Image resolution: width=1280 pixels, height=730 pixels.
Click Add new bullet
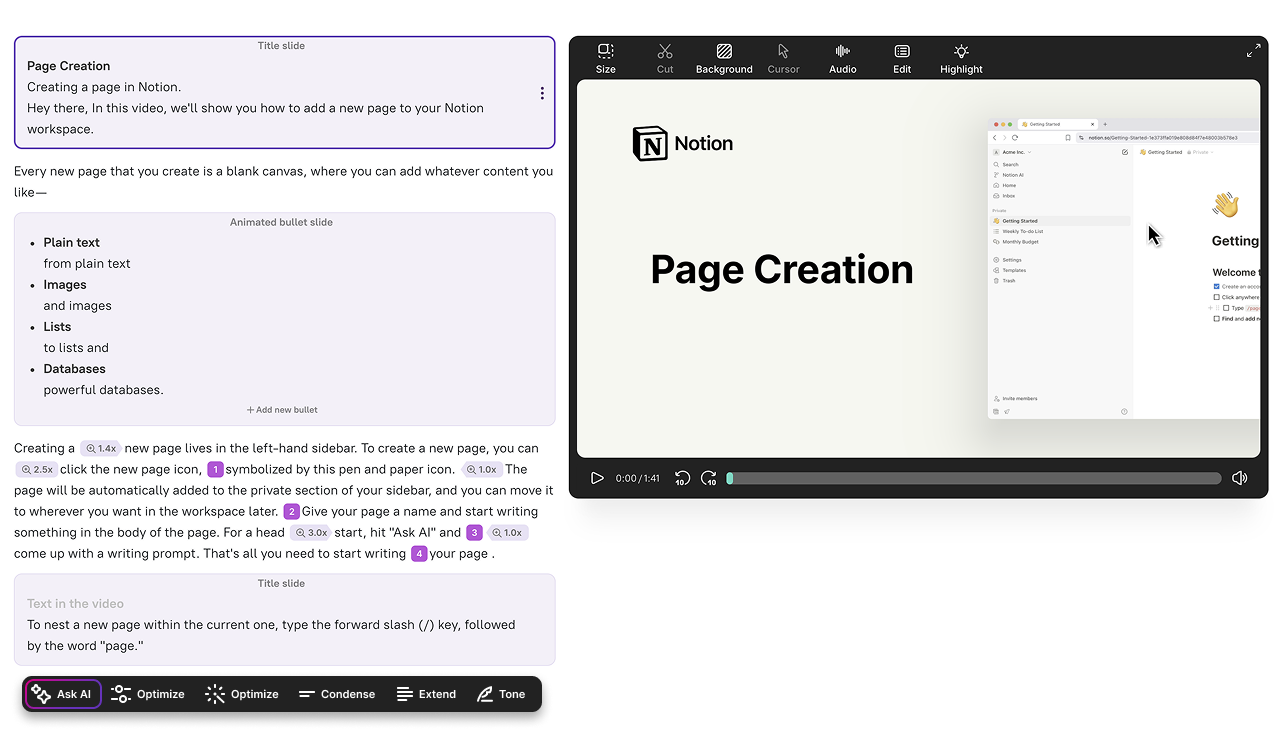click(283, 410)
